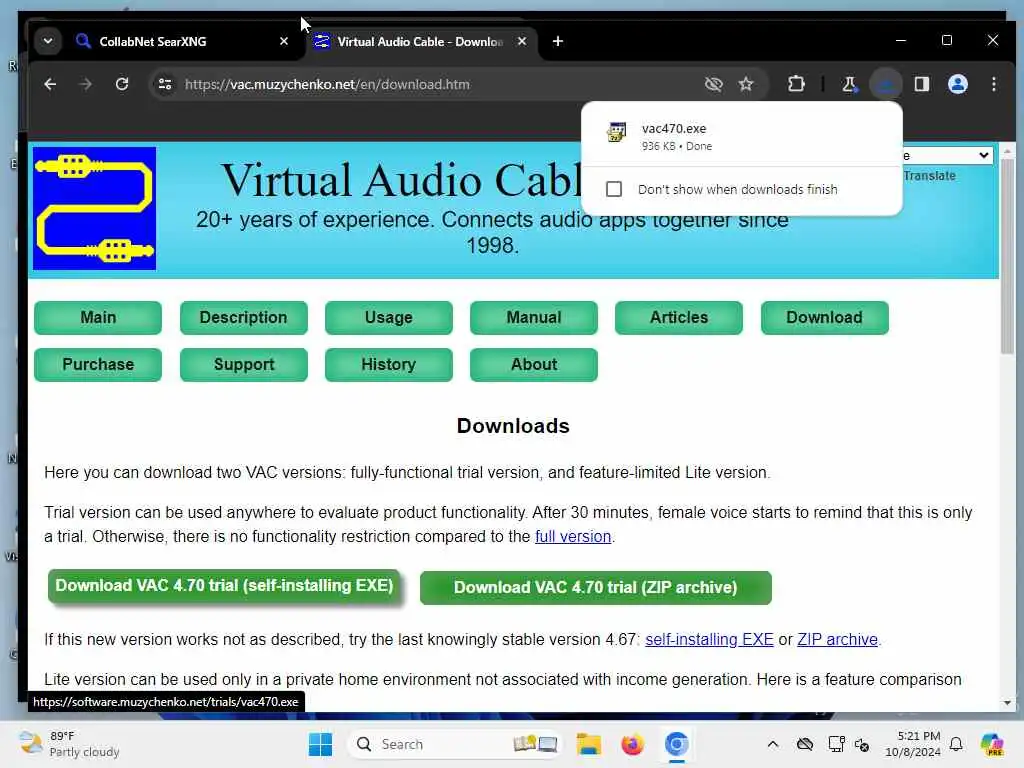Image resolution: width=1024 pixels, height=768 pixels.
Task: Open the Support page
Action: [x=244, y=364]
